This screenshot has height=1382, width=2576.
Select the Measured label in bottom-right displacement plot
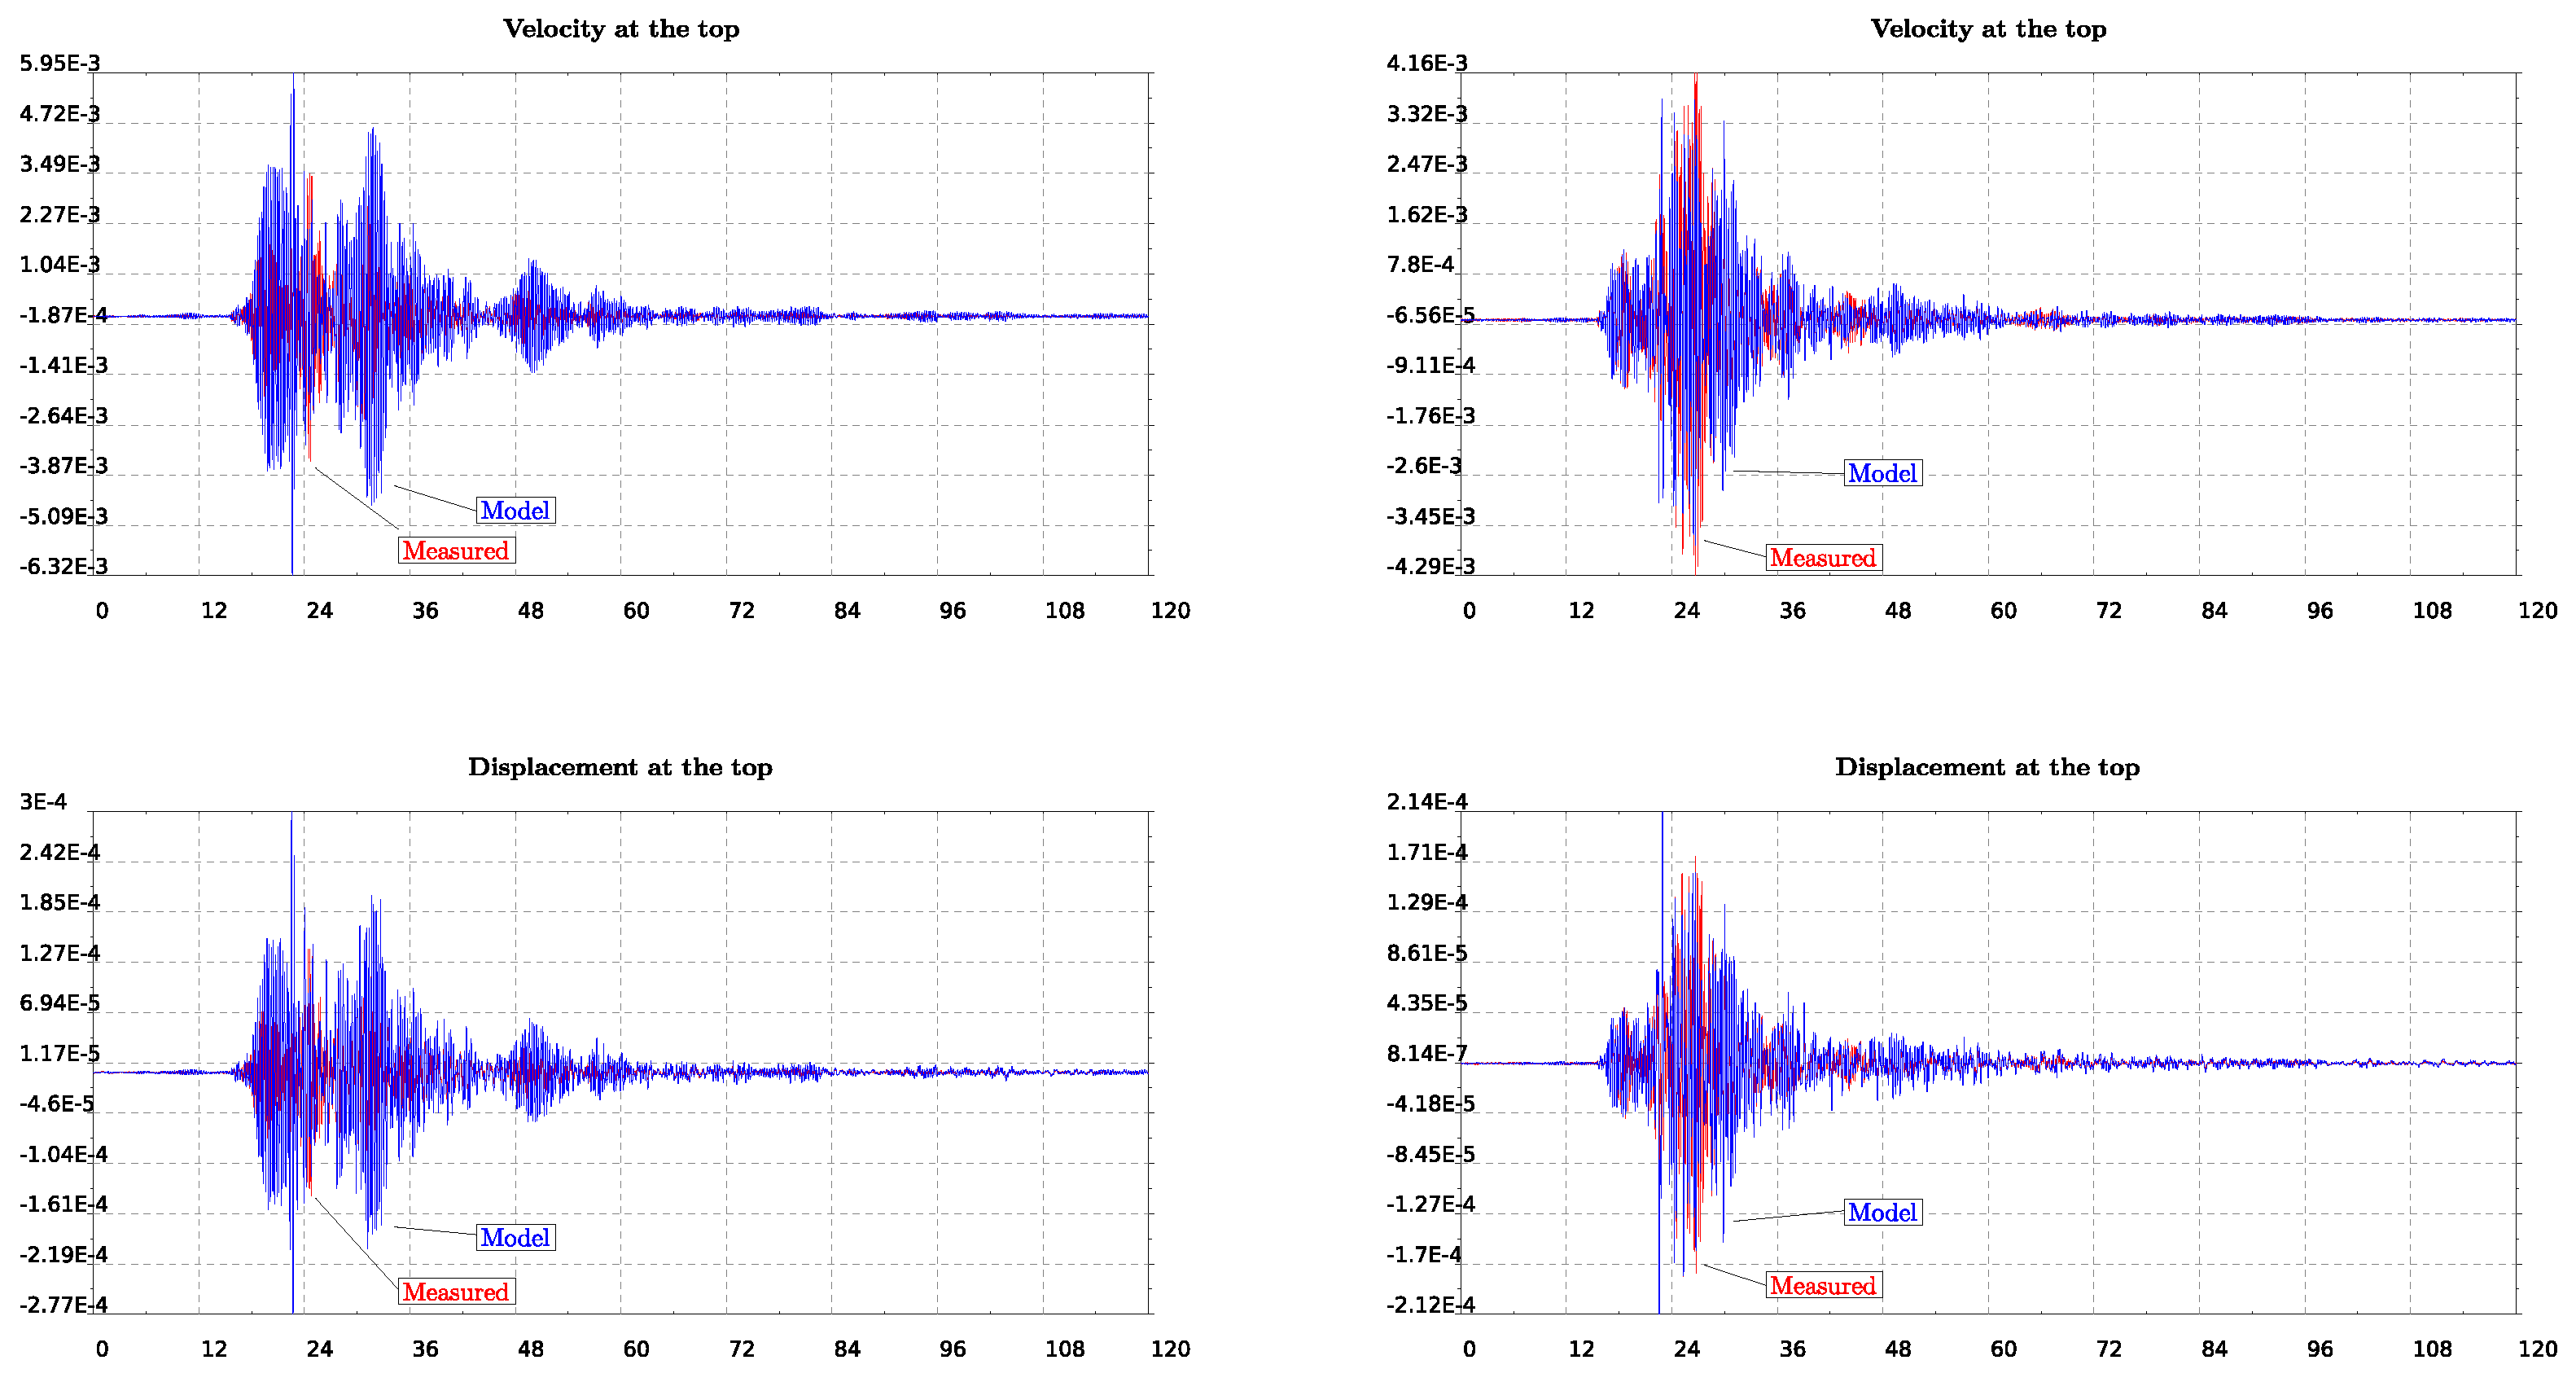tap(1823, 1286)
